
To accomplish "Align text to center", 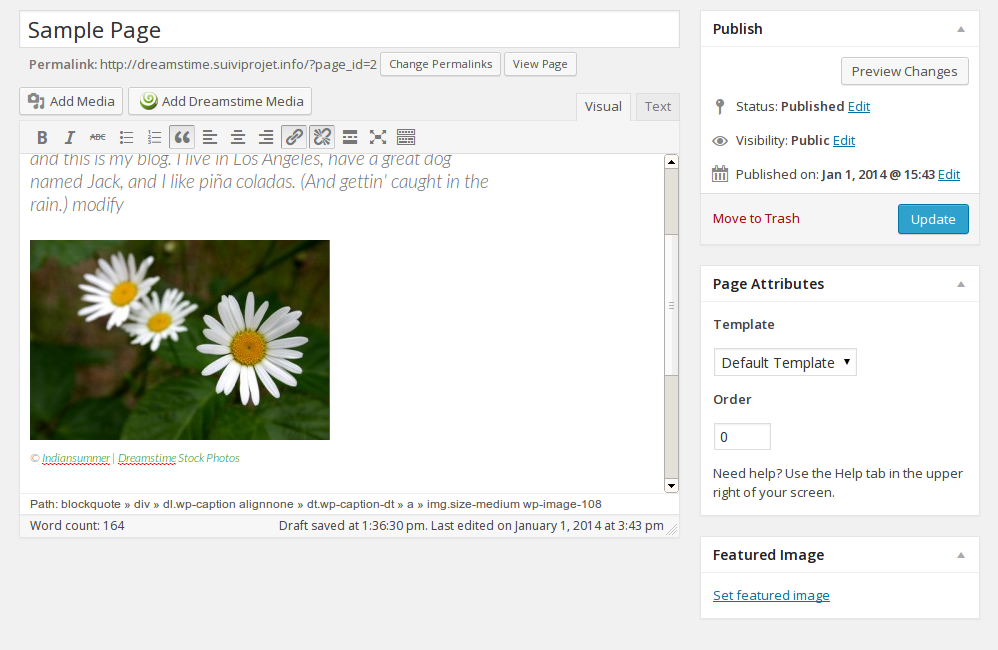I will [x=238, y=137].
